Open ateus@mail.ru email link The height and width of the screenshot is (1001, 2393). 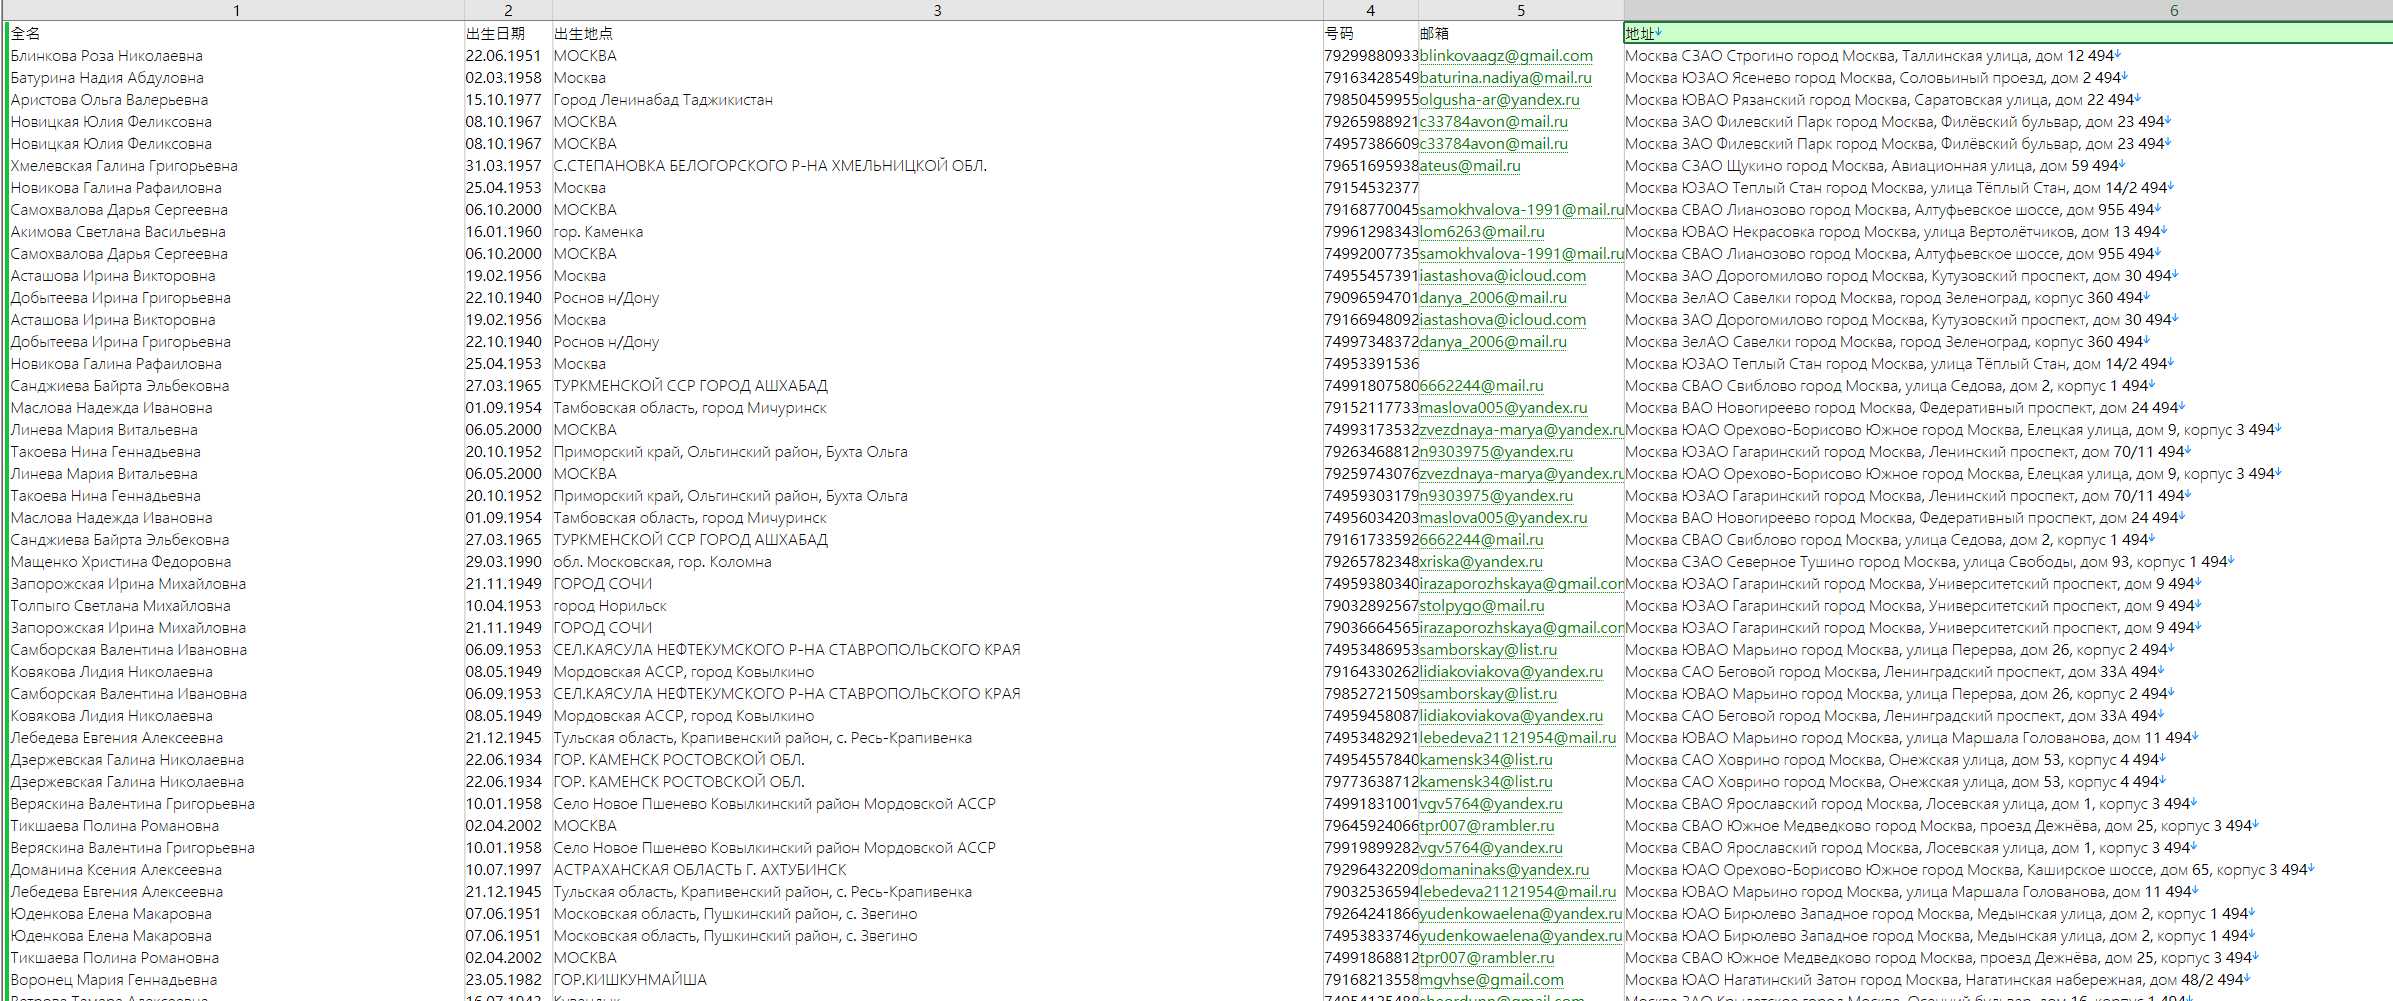click(1469, 166)
